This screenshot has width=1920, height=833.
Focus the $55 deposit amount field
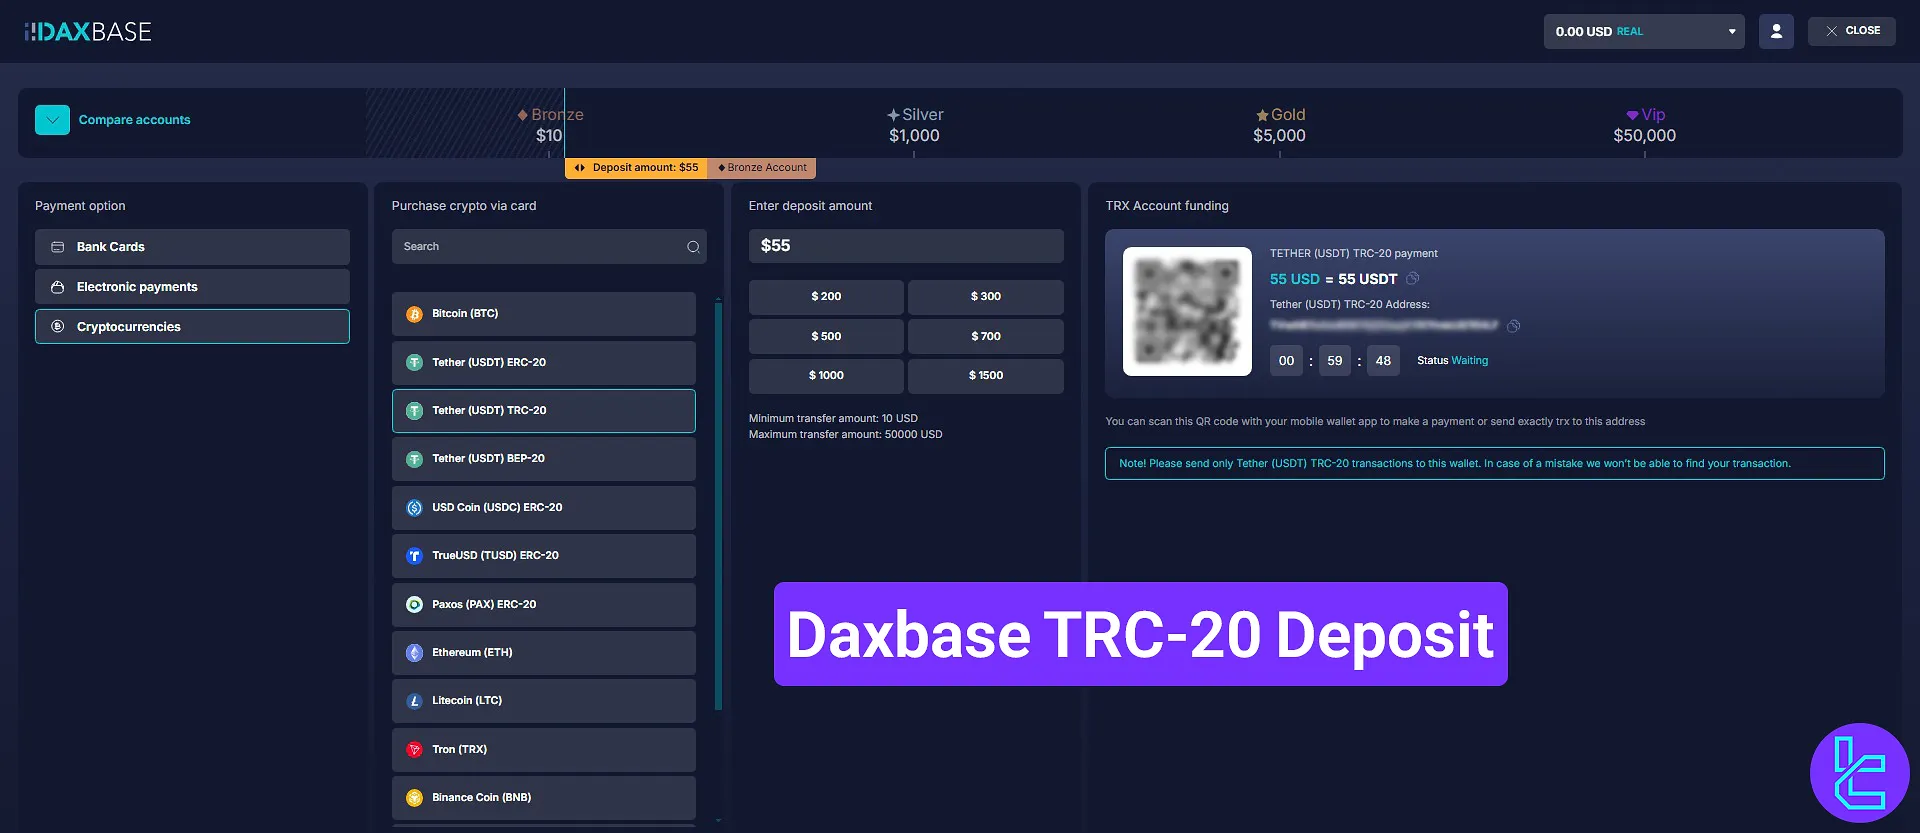(x=906, y=246)
